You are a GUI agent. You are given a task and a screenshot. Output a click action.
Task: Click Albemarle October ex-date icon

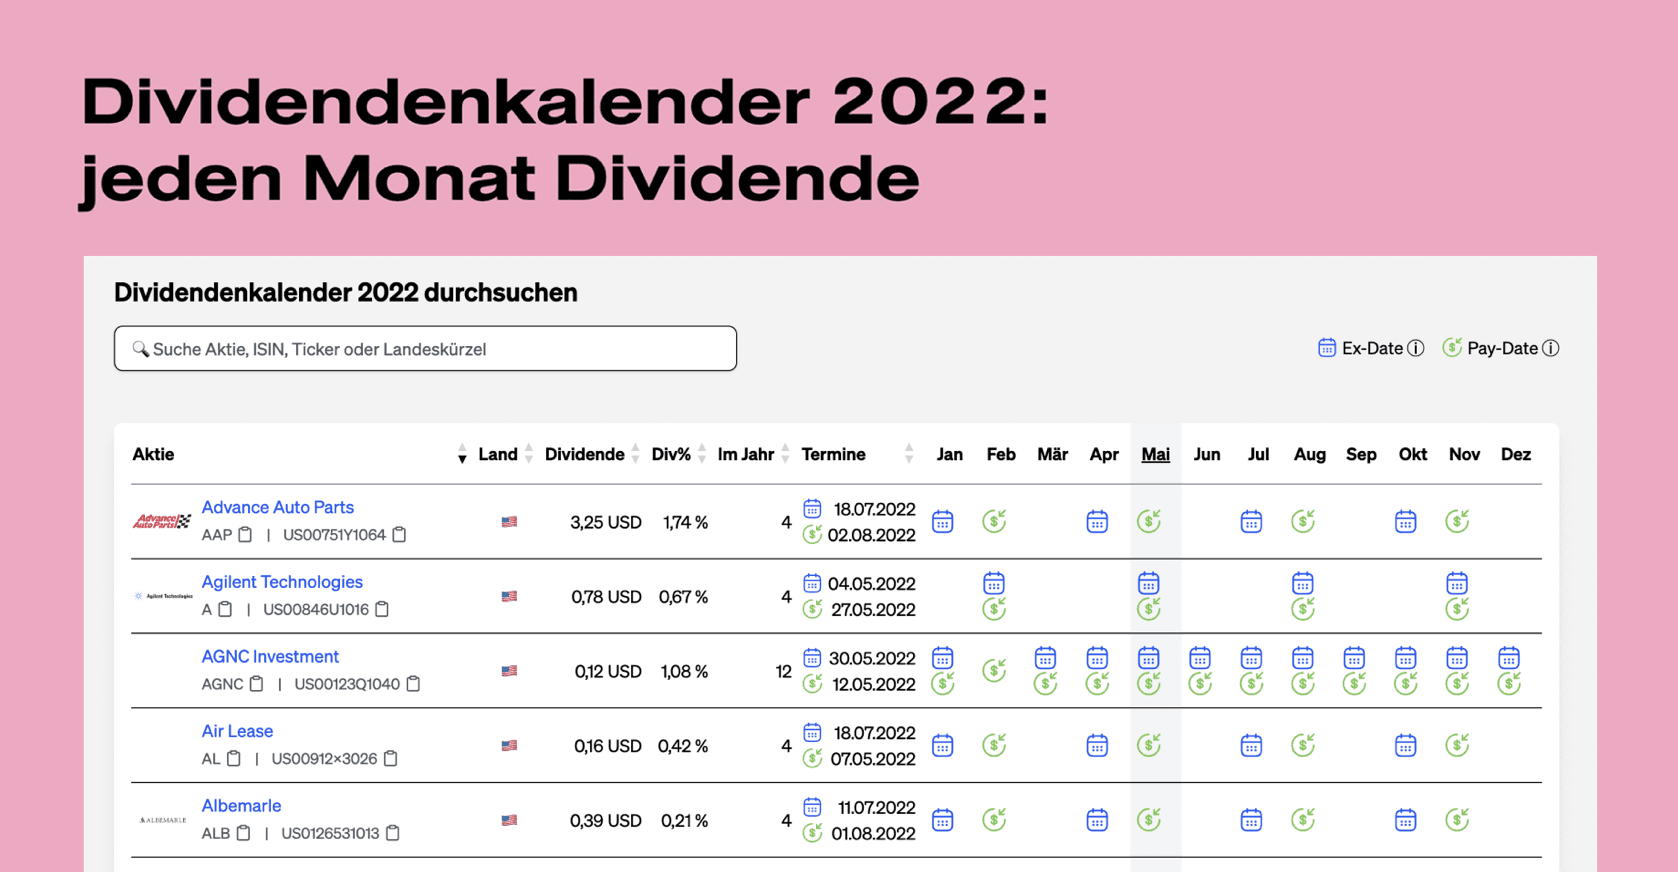click(1406, 820)
